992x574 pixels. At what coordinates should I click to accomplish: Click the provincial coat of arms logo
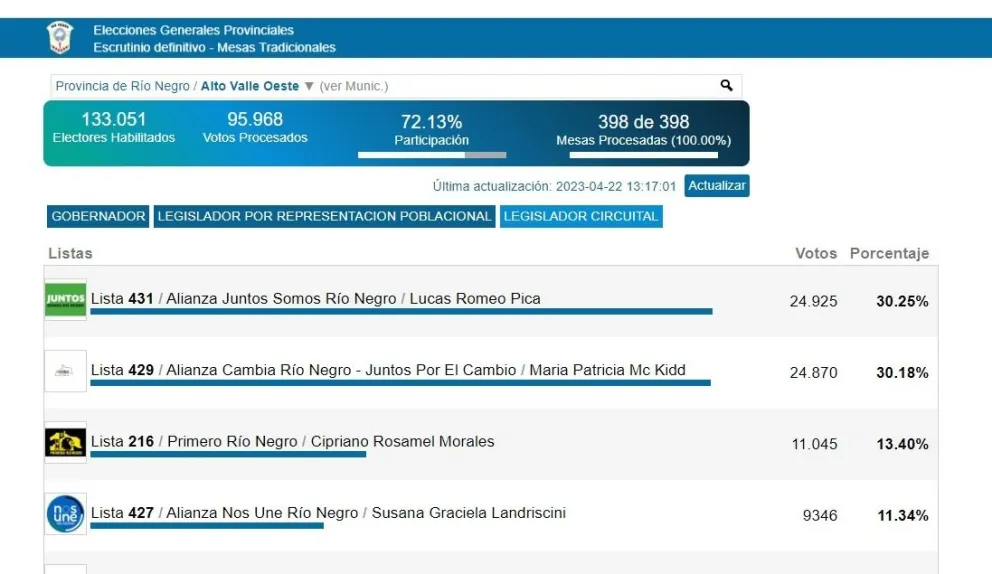point(60,37)
